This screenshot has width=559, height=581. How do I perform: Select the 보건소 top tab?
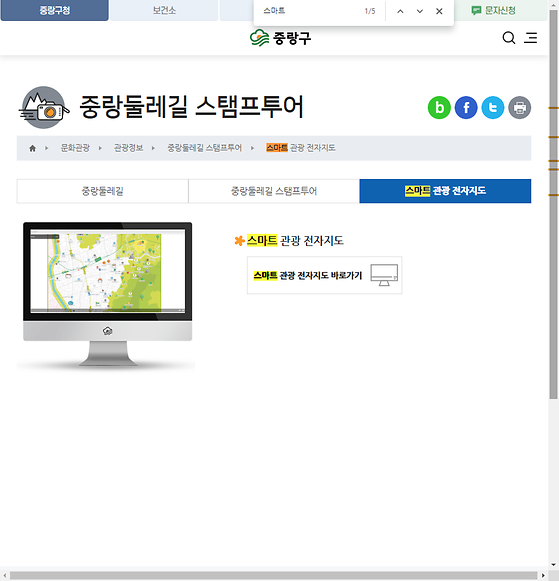[164, 10]
